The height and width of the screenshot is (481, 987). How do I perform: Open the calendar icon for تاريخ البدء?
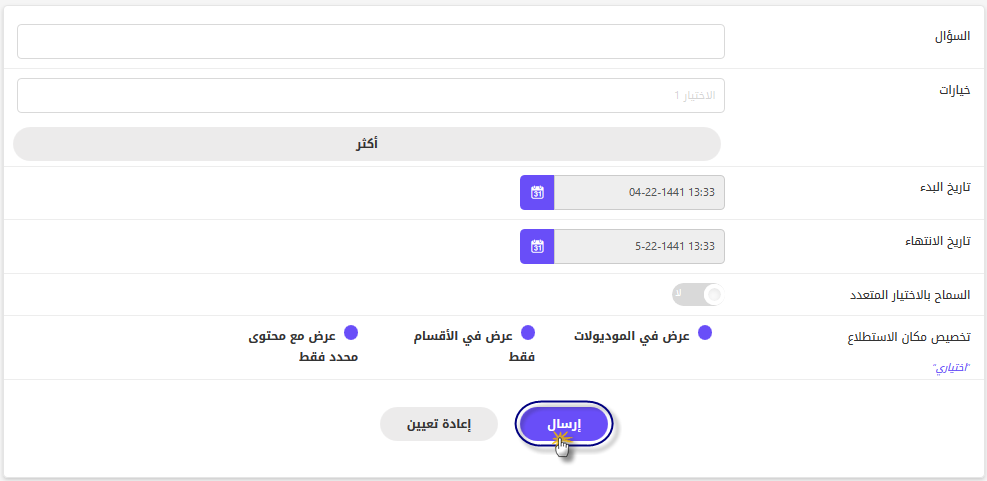537,193
